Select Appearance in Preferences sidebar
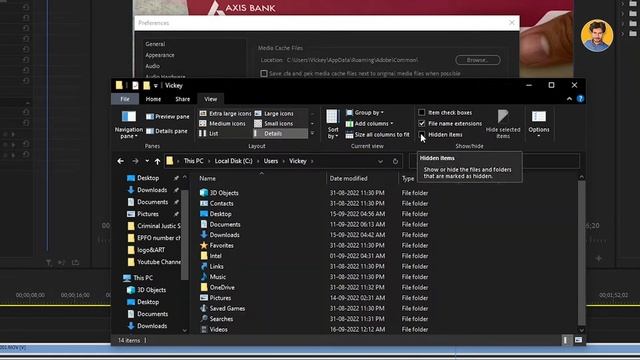 point(160,55)
